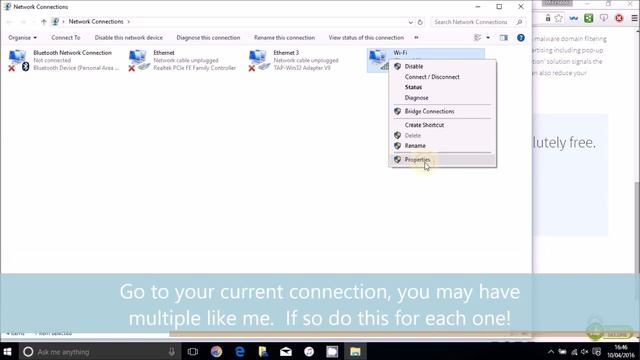
Task: Open the change view icon
Action: pos(478,38)
